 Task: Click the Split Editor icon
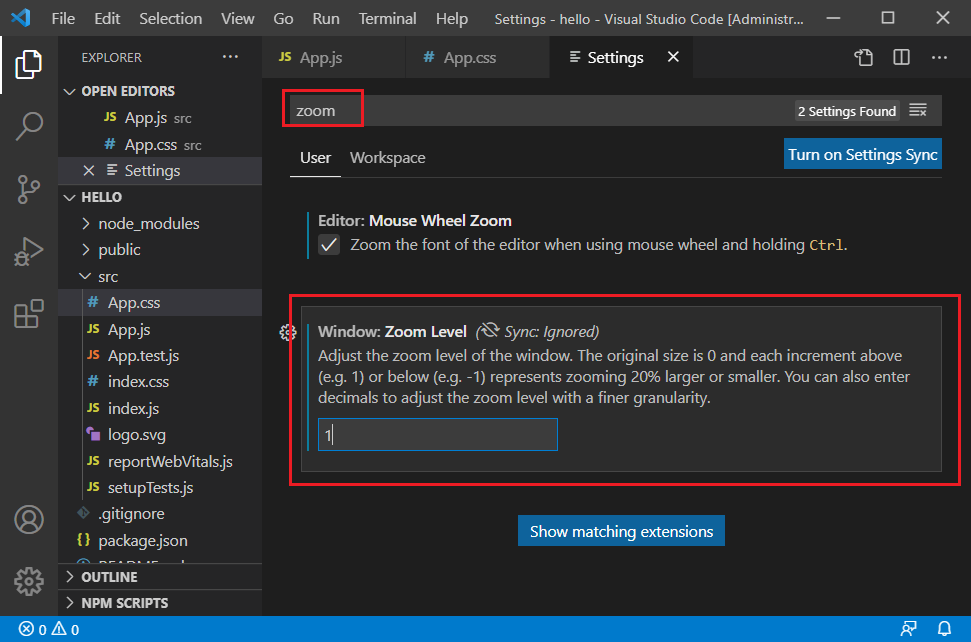902,58
